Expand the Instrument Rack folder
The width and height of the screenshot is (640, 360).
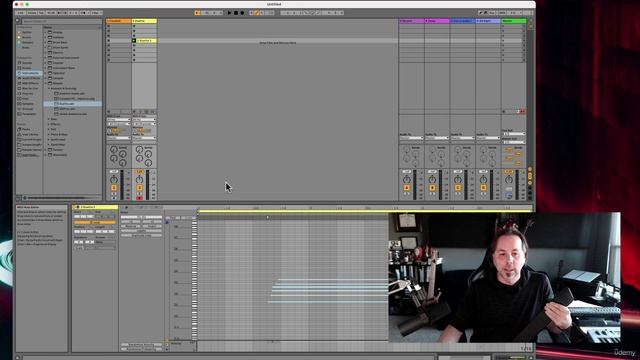46,68
